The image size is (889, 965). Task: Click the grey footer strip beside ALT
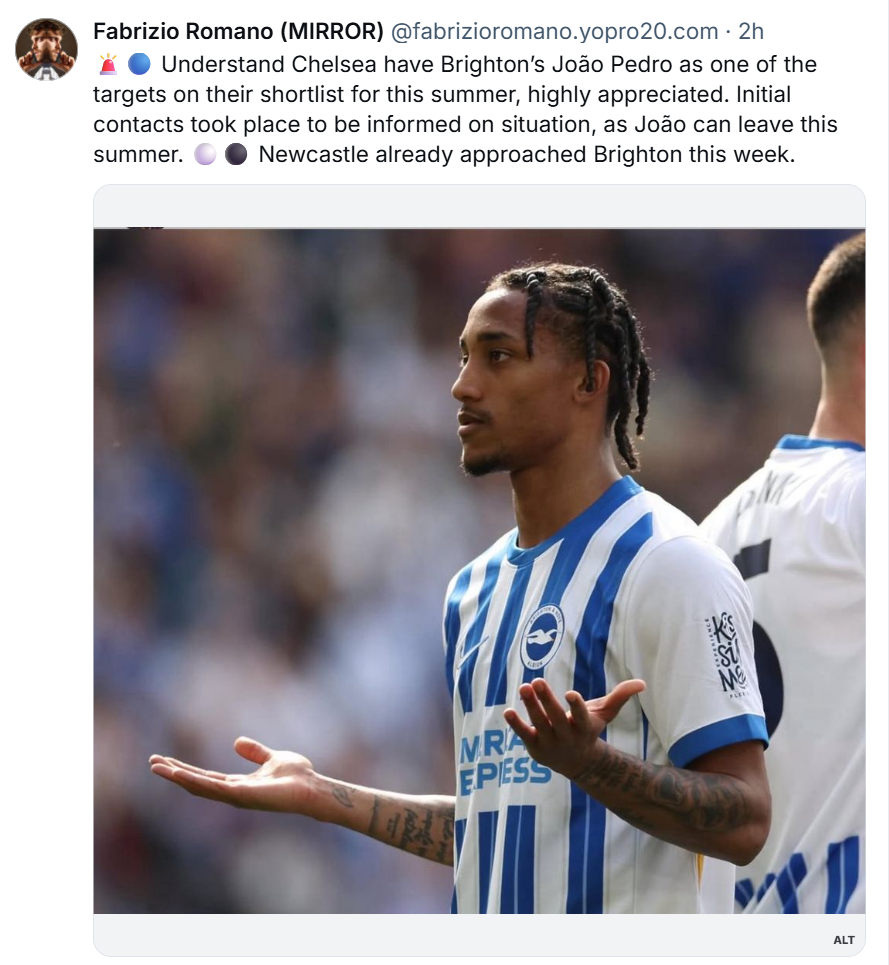click(x=461, y=934)
